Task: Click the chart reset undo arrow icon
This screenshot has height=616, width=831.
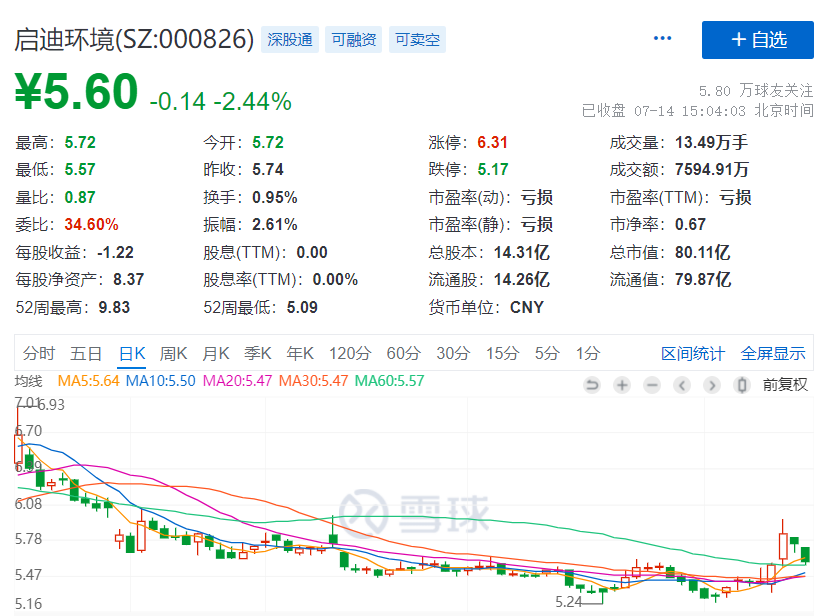Action: click(592, 385)
